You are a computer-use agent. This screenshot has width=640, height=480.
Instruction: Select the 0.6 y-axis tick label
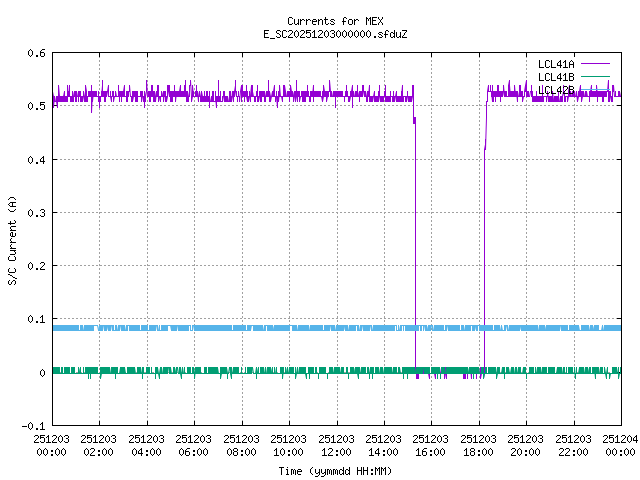point(35,53)
